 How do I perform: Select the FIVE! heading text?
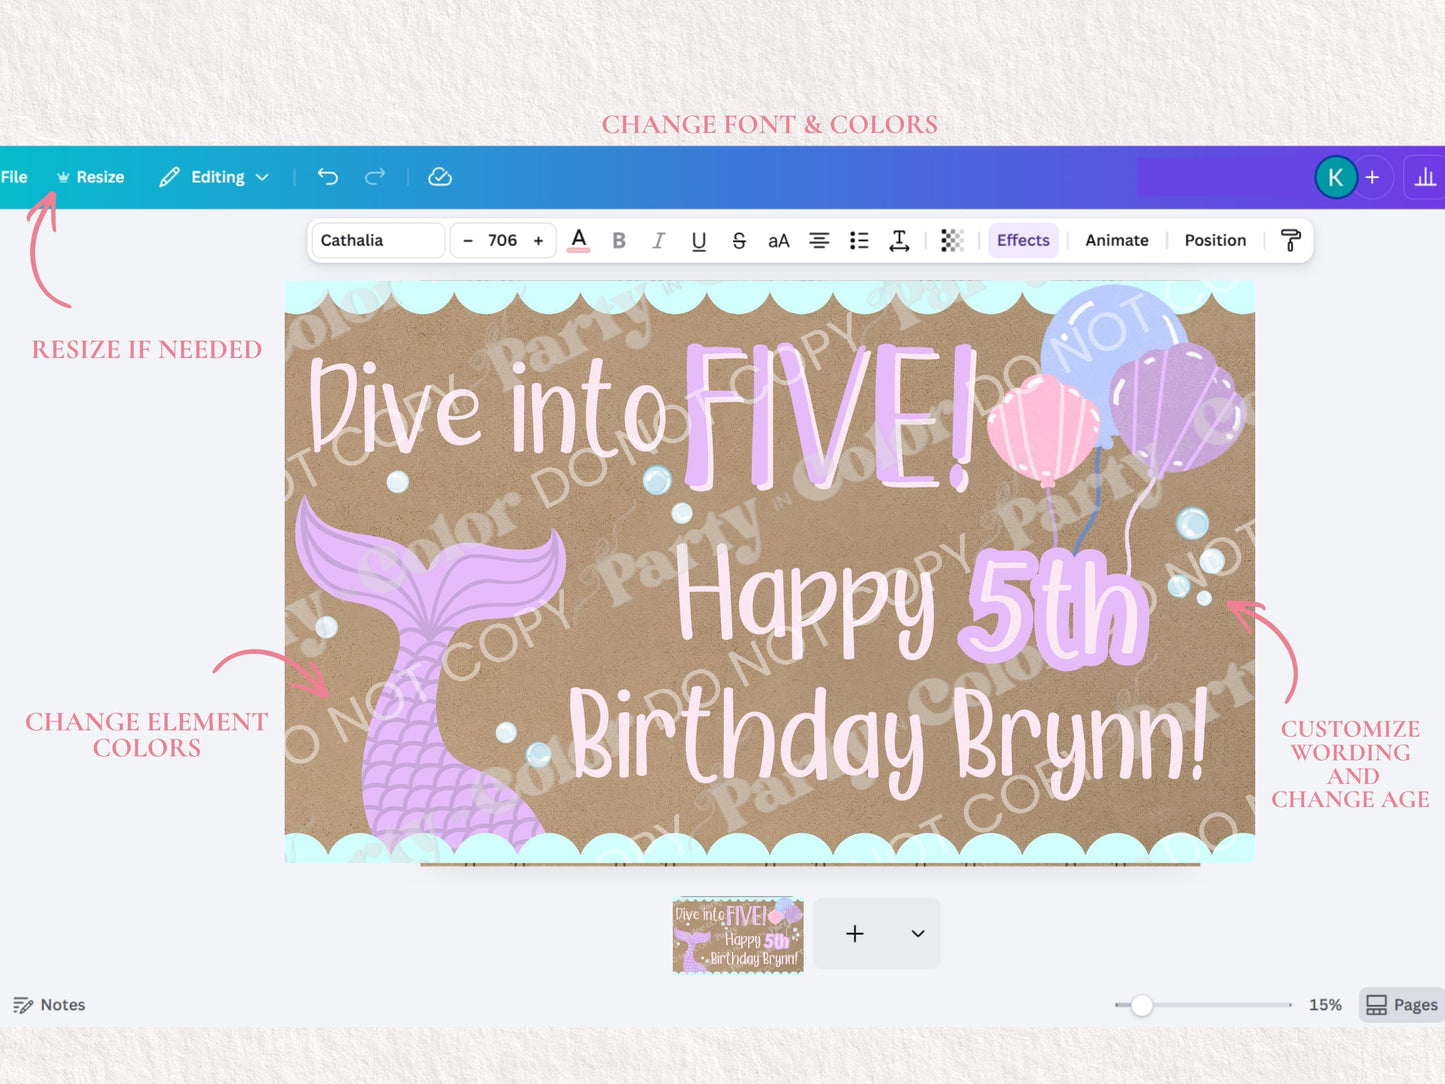pos(830,418)
